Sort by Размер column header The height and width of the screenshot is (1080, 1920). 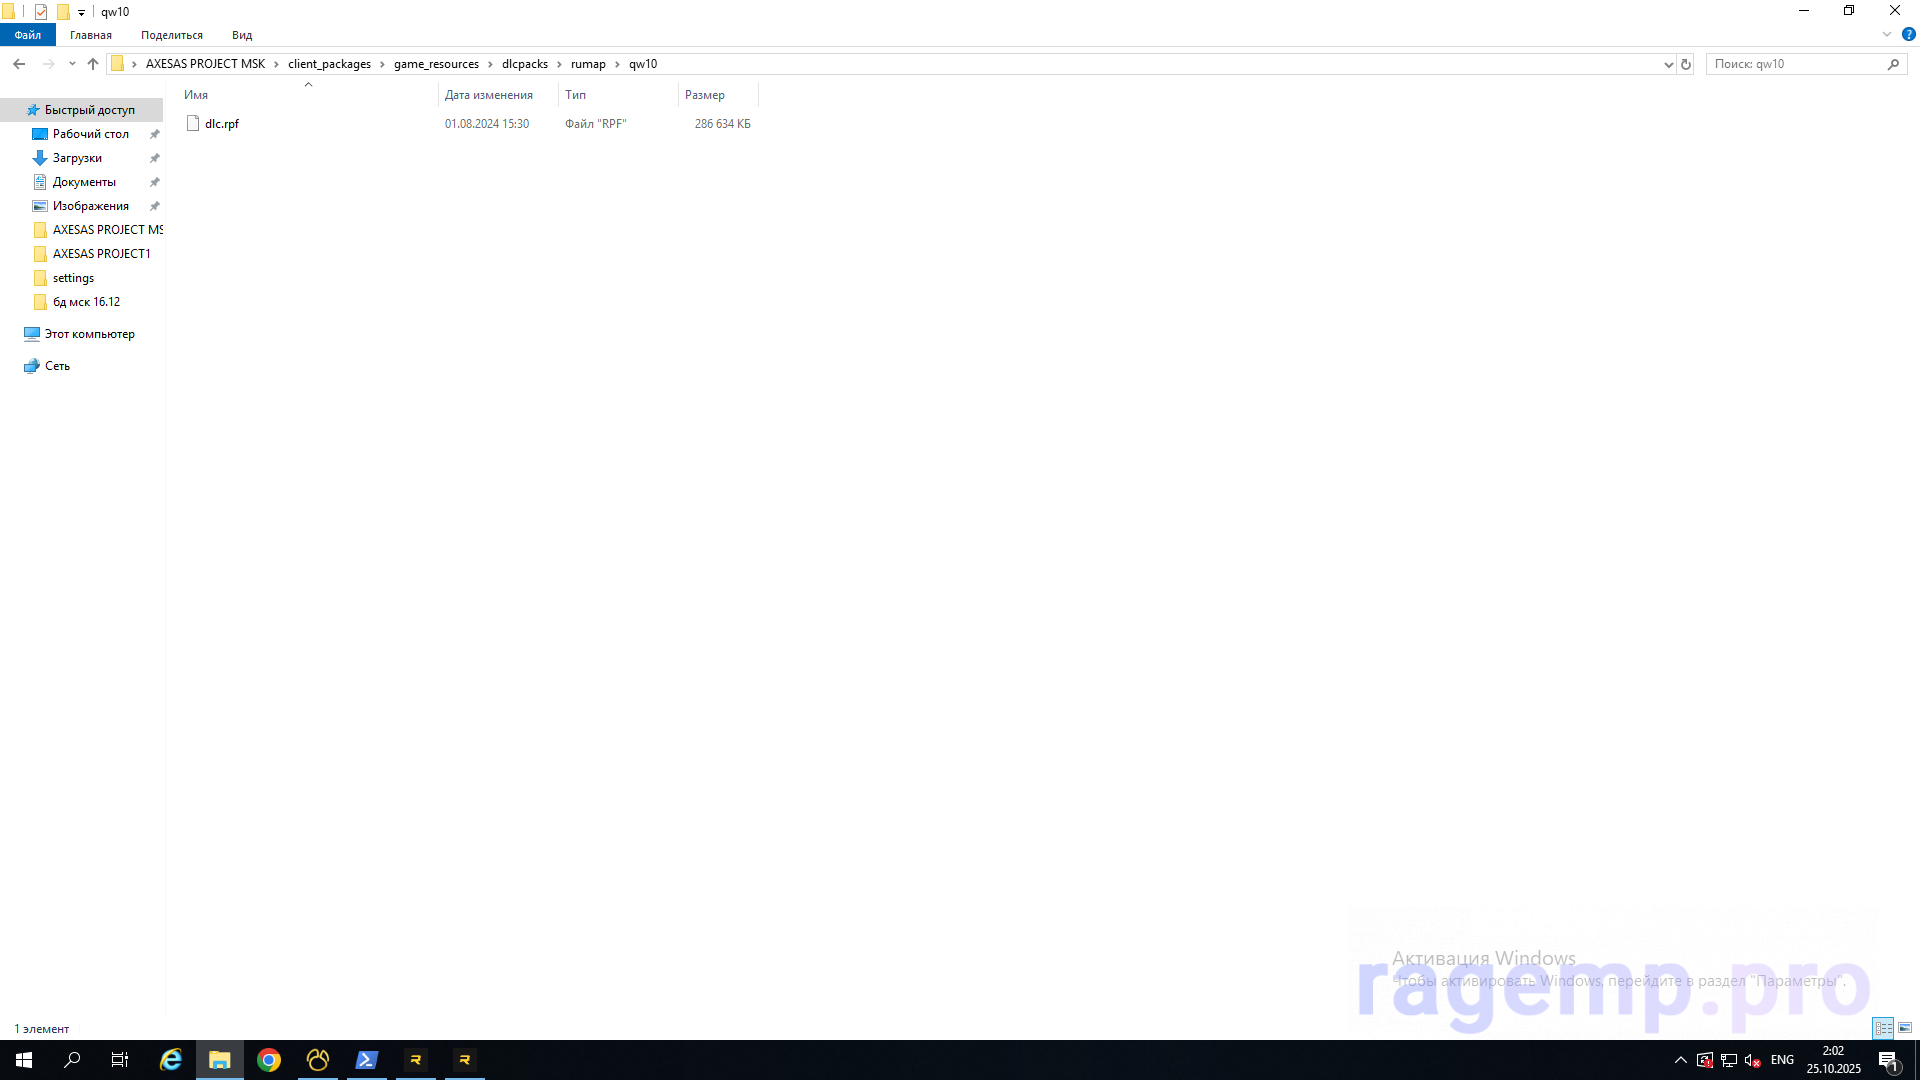coord(705,95)
